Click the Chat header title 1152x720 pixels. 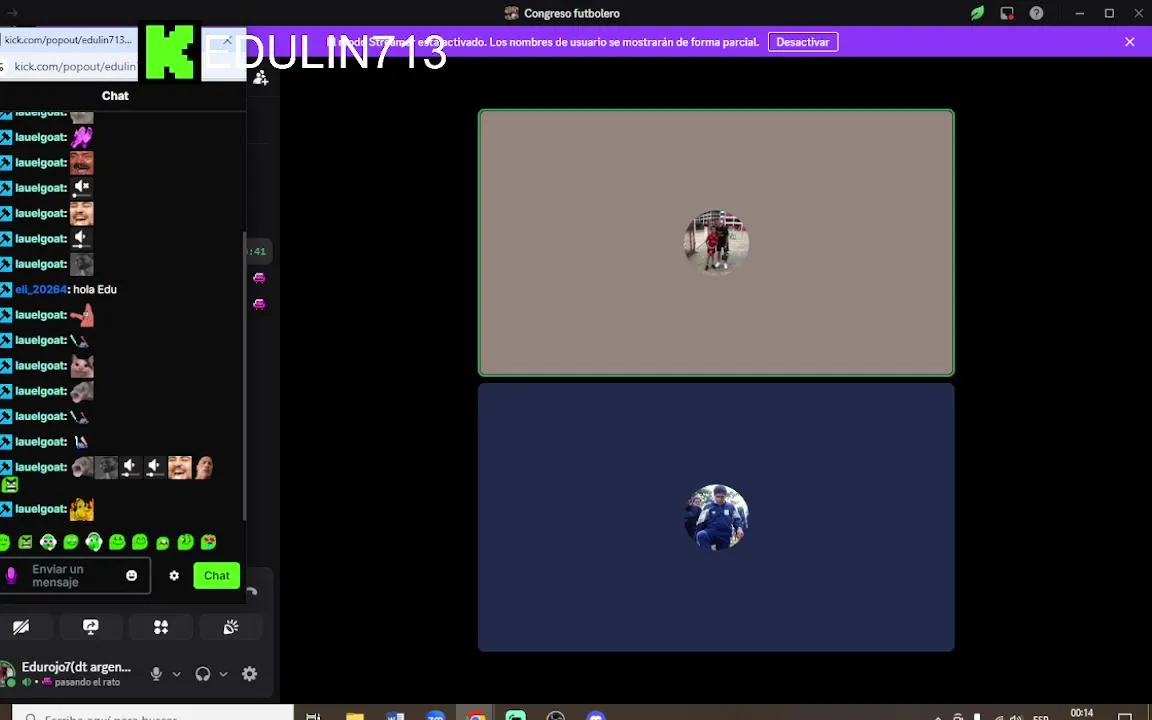coord(115,96)
